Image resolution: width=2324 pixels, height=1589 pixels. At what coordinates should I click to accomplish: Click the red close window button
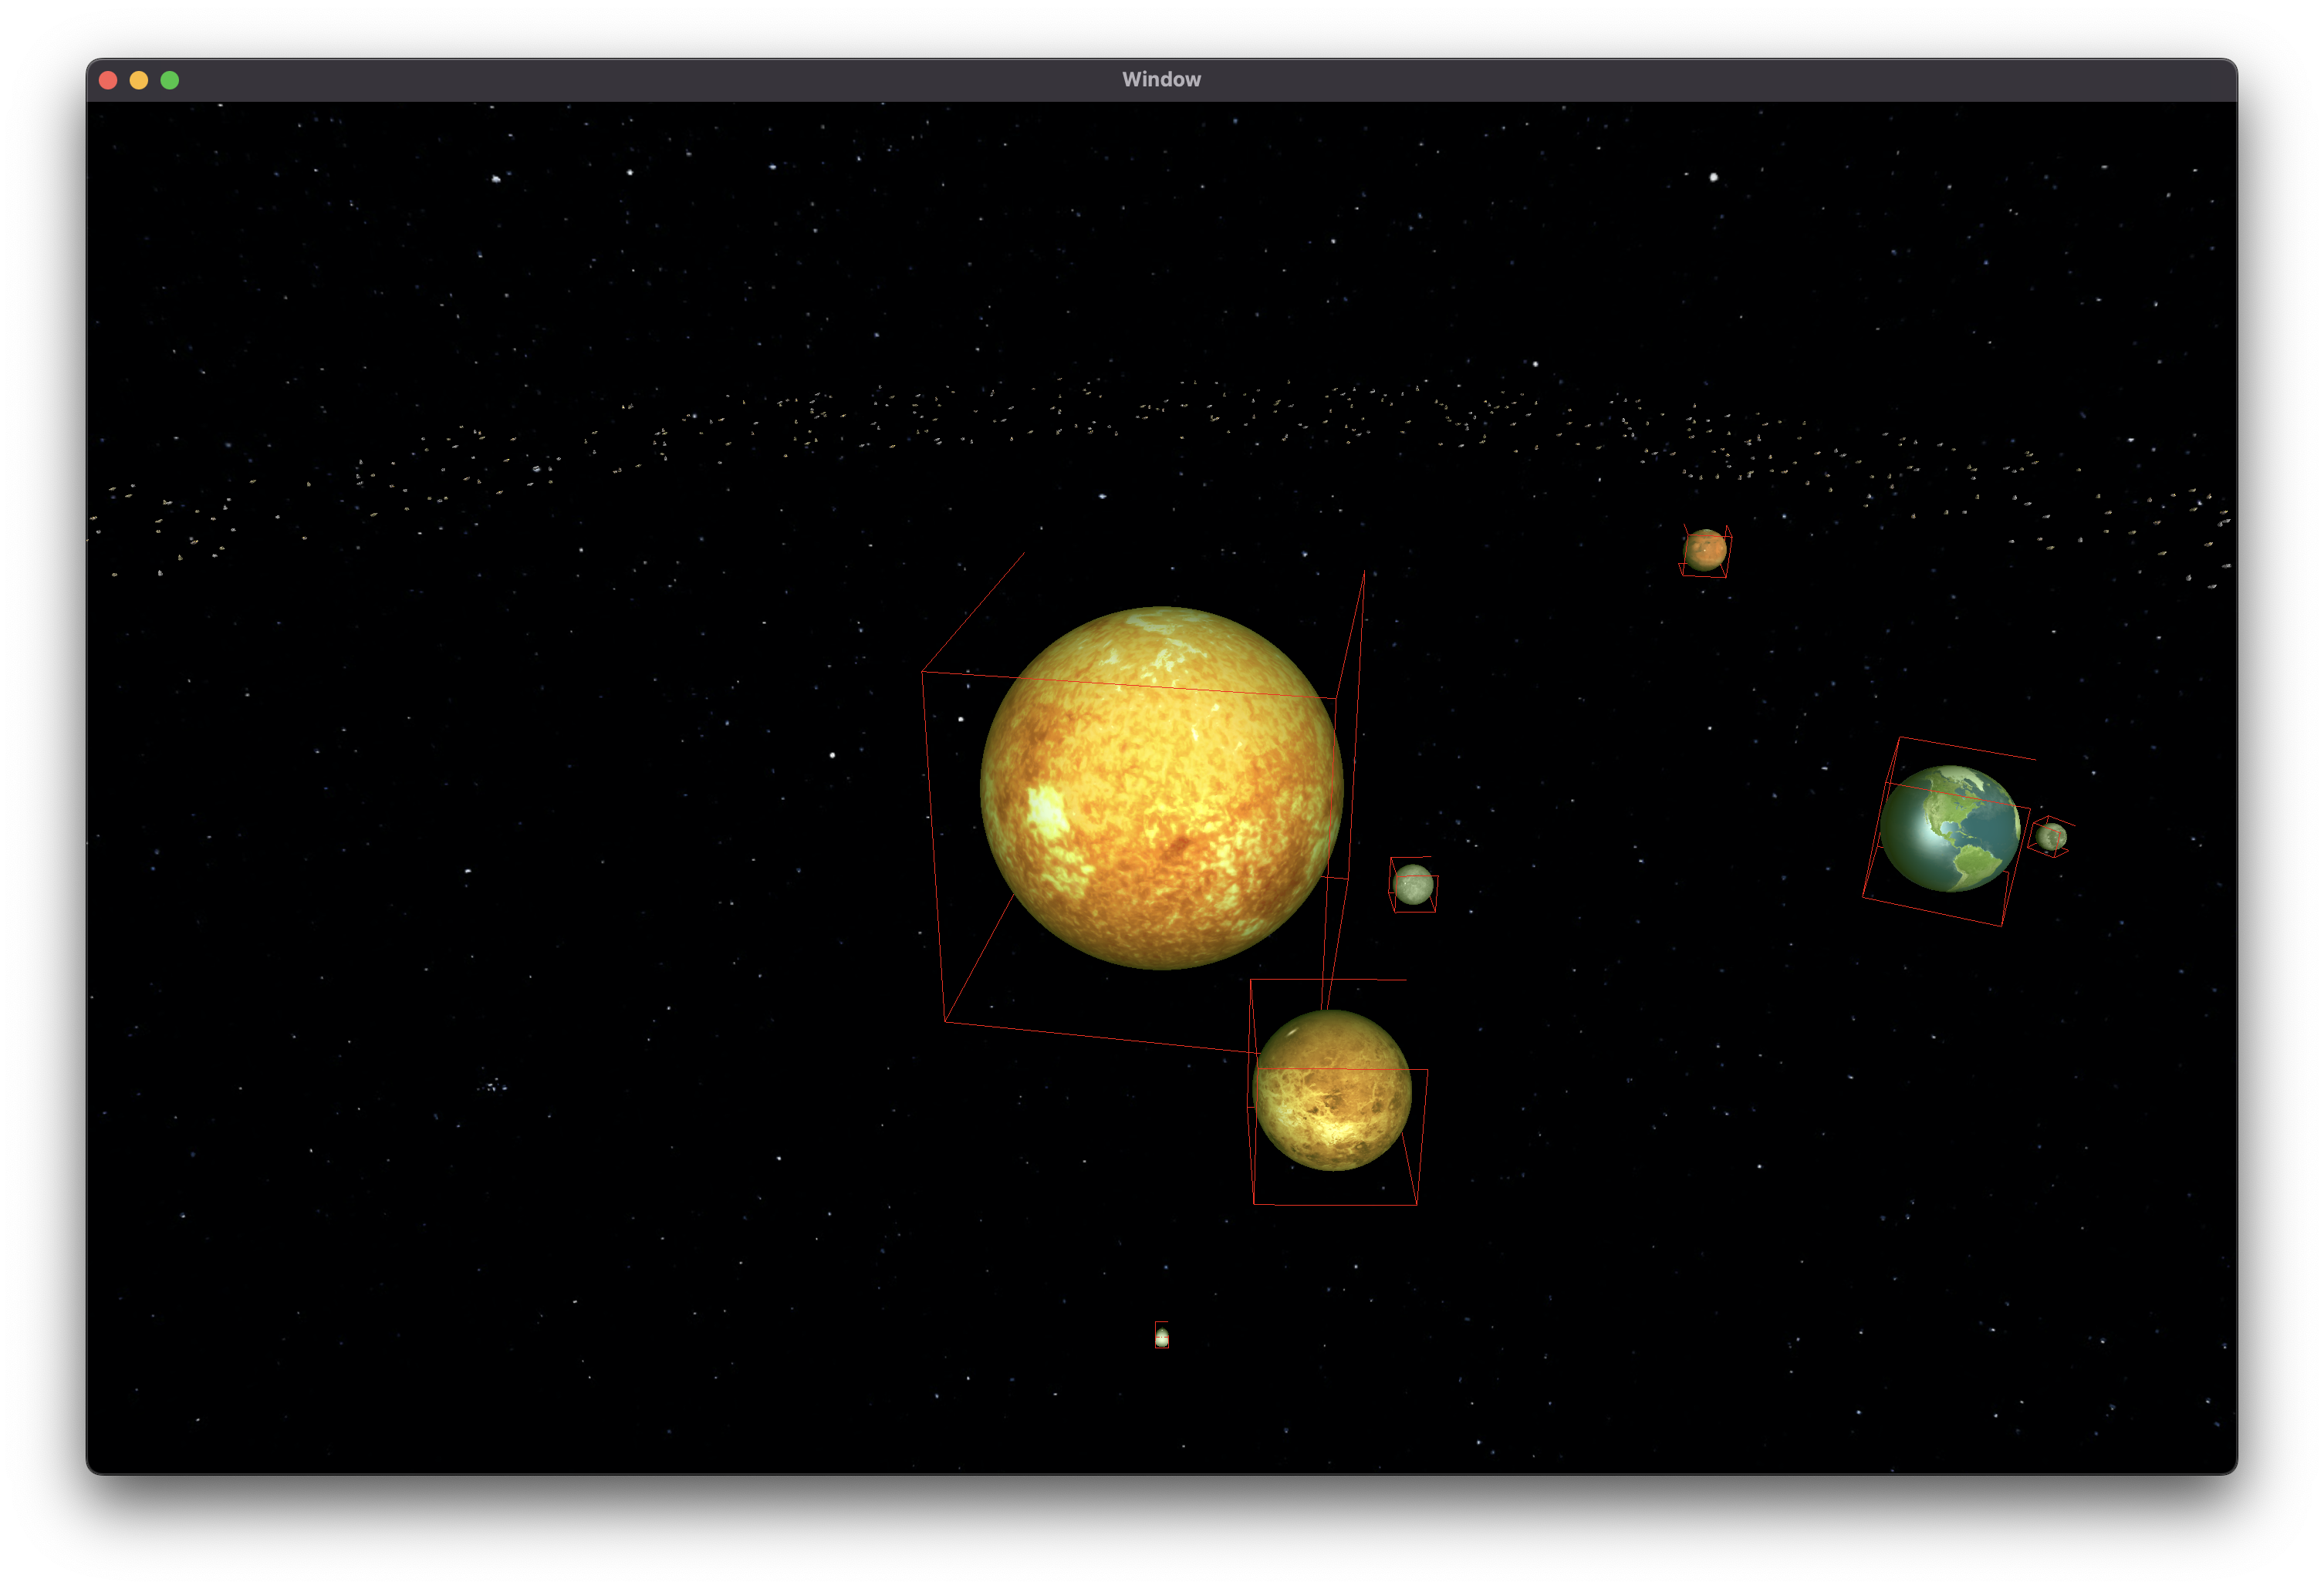108,80
